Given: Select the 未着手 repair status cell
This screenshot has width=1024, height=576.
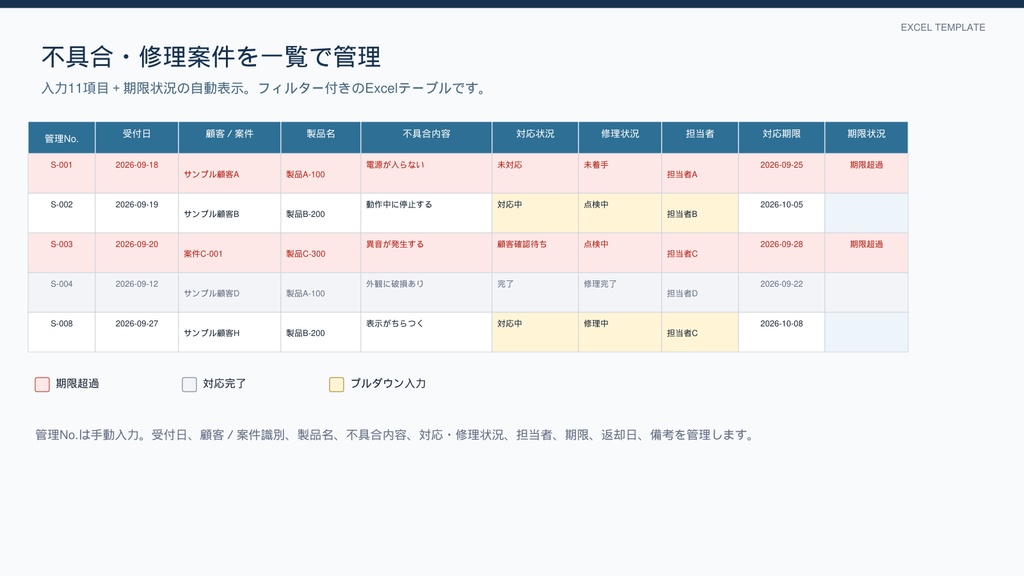Looking at the screenshot, I should [620, 174].
